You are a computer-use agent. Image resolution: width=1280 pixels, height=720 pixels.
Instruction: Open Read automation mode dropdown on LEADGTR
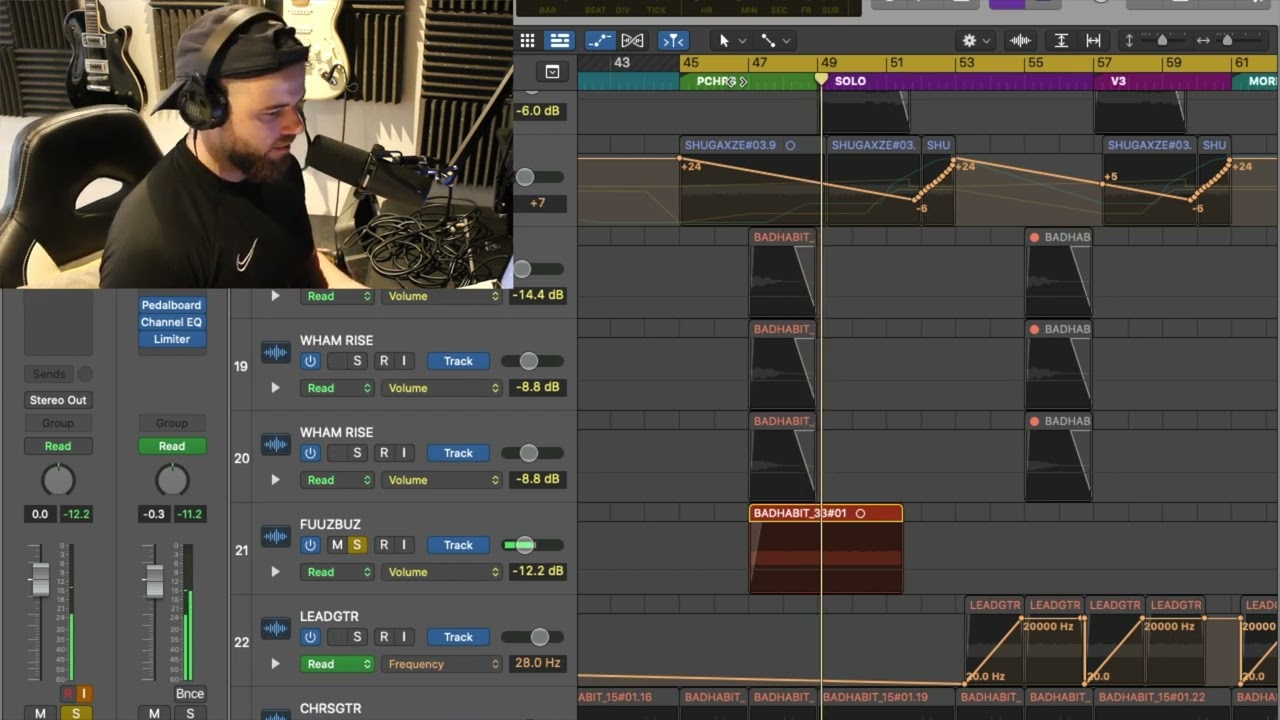click(x=337, y=664)
